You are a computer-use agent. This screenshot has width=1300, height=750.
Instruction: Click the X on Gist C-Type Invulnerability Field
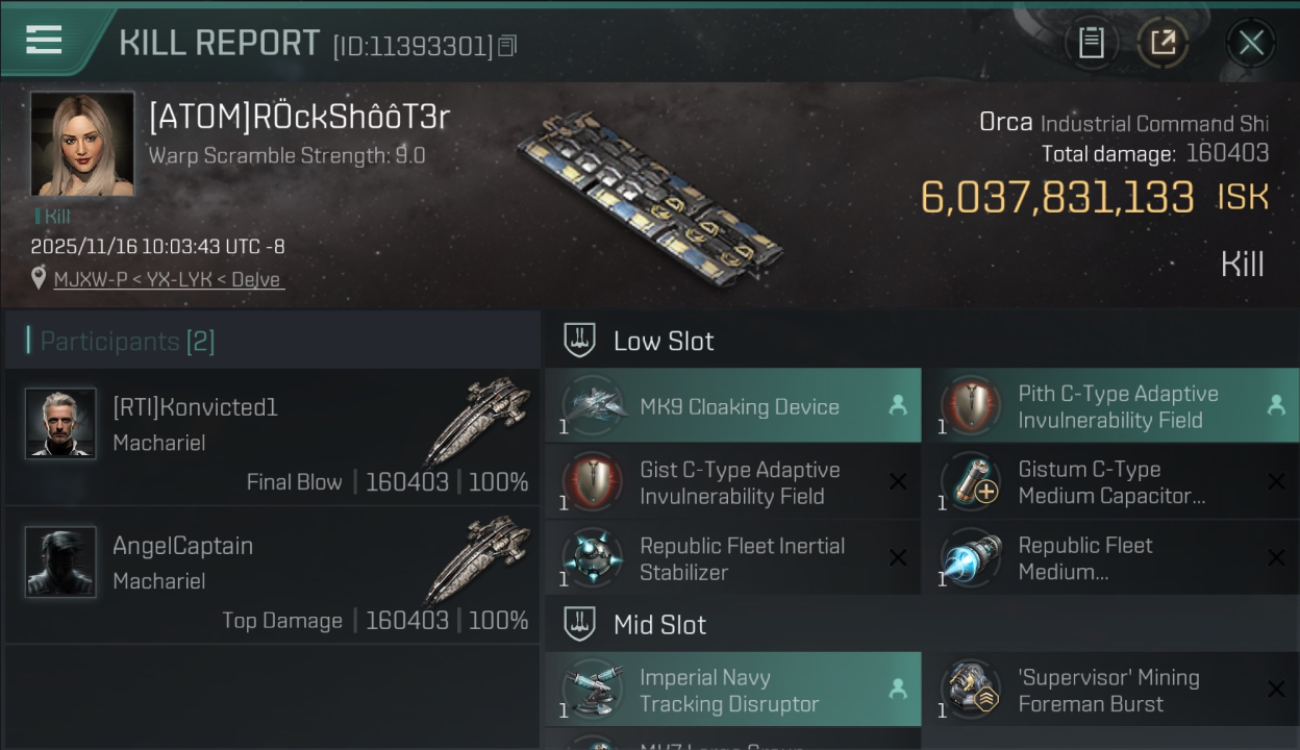pyautogui.click(x=897, y=483)
